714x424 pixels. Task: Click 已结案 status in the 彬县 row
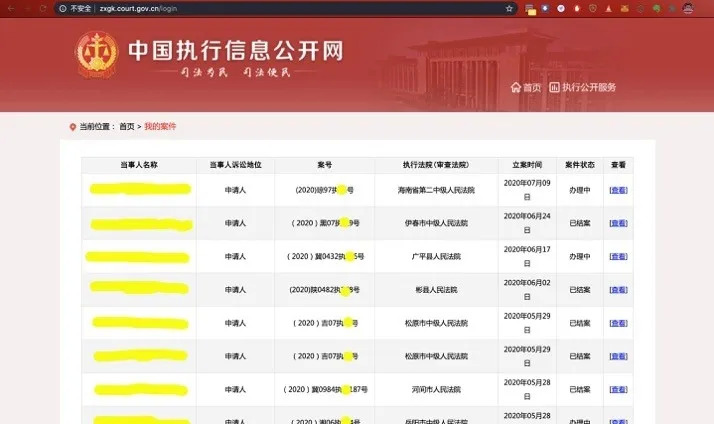(580, 290)
